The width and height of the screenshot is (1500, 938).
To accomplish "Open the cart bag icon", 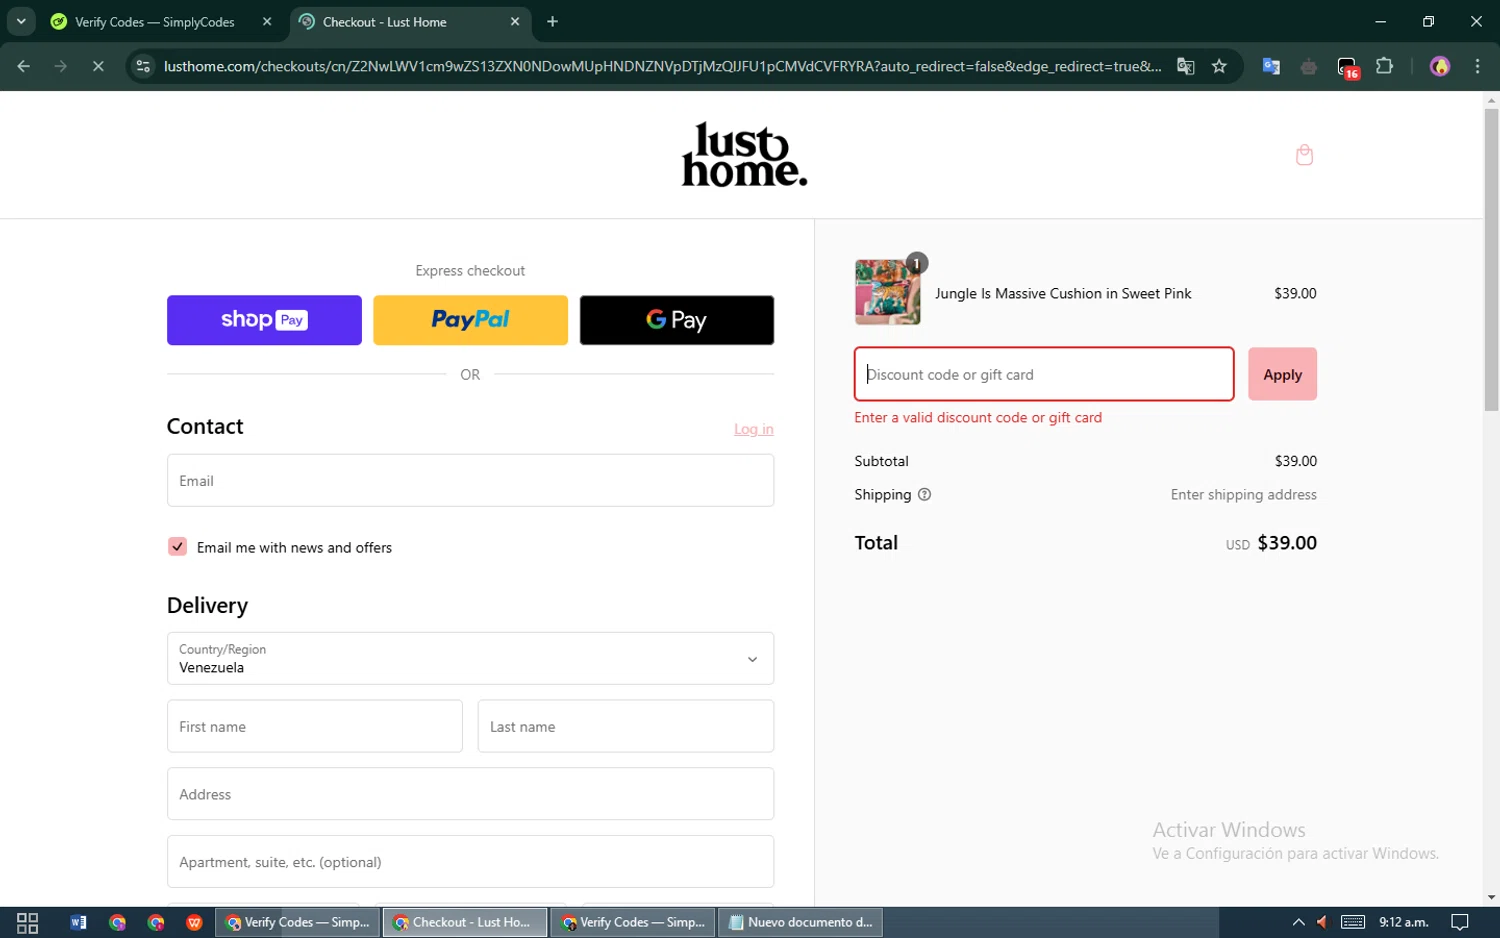I will [x=1304, y=155].
